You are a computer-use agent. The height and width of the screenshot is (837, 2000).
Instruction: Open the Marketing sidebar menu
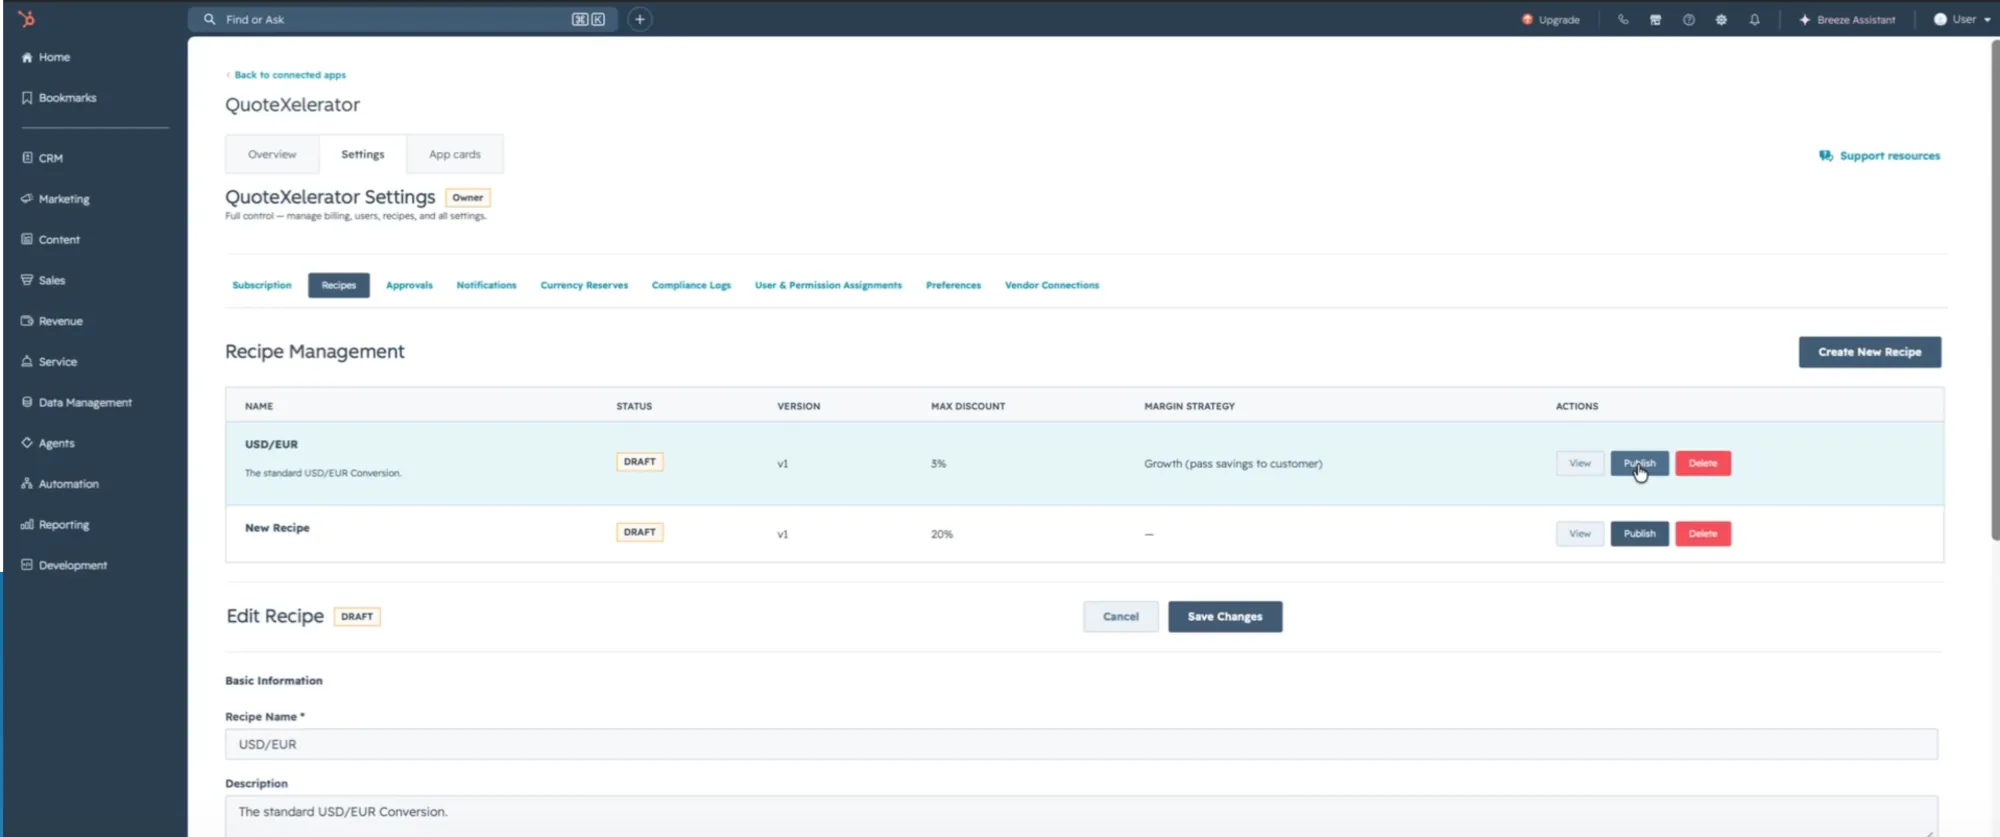[x=55, y=199]
